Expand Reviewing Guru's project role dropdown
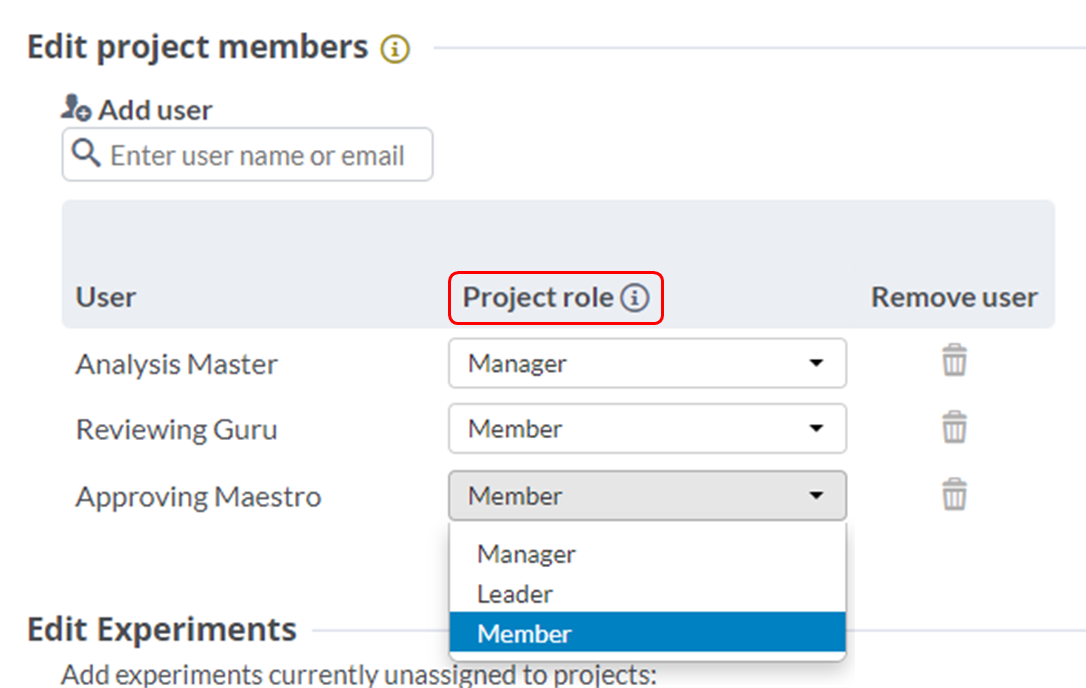 pos(646,429)
